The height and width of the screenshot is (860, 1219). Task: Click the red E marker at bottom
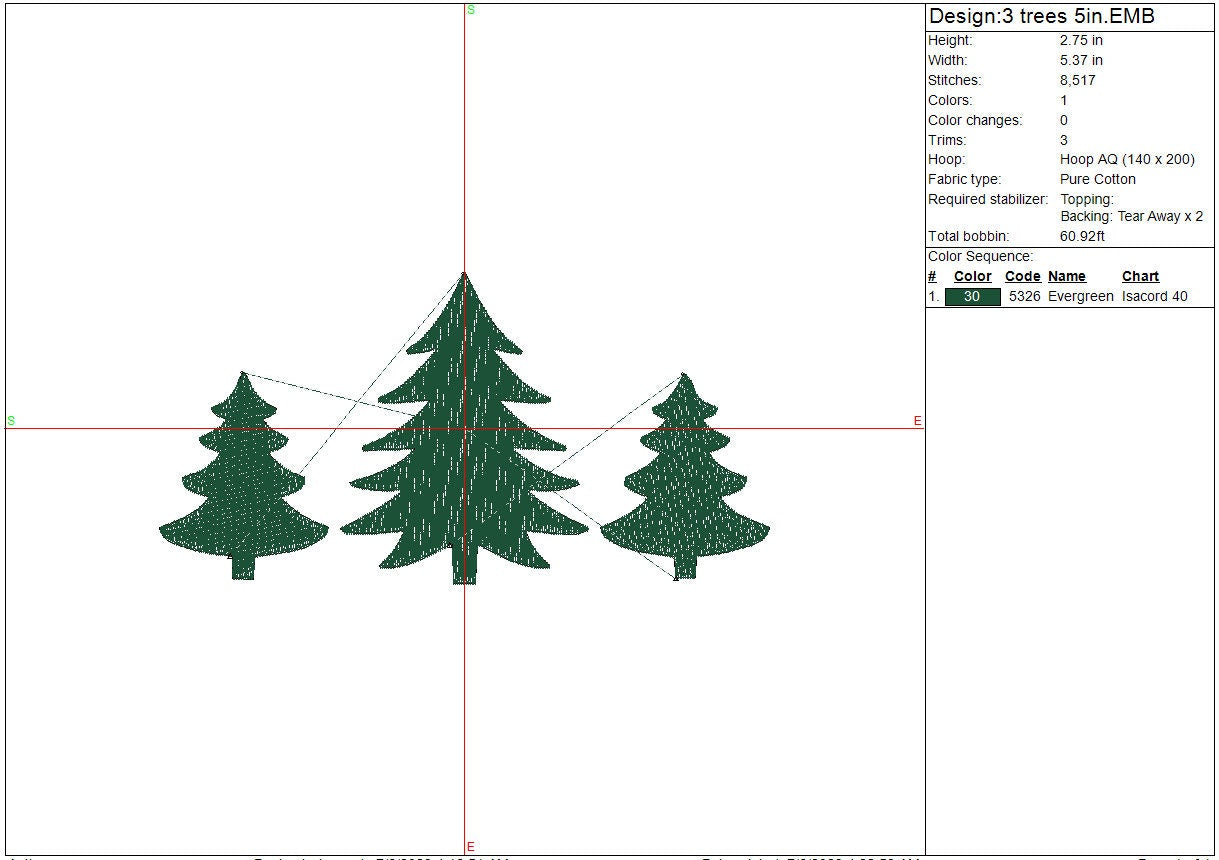(471, 847)
